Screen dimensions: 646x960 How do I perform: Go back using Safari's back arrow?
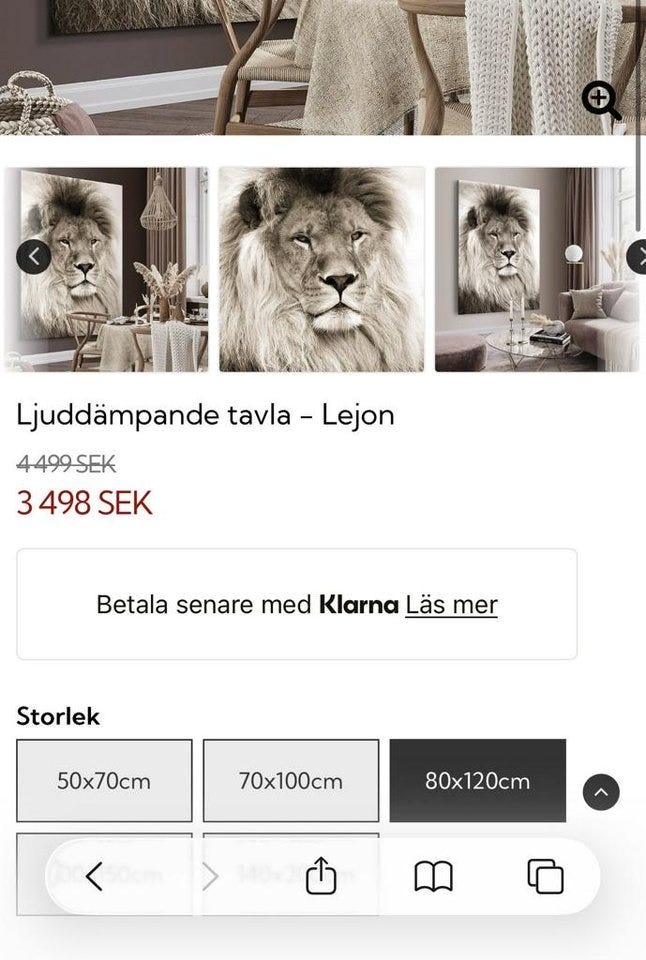(94, 877)
